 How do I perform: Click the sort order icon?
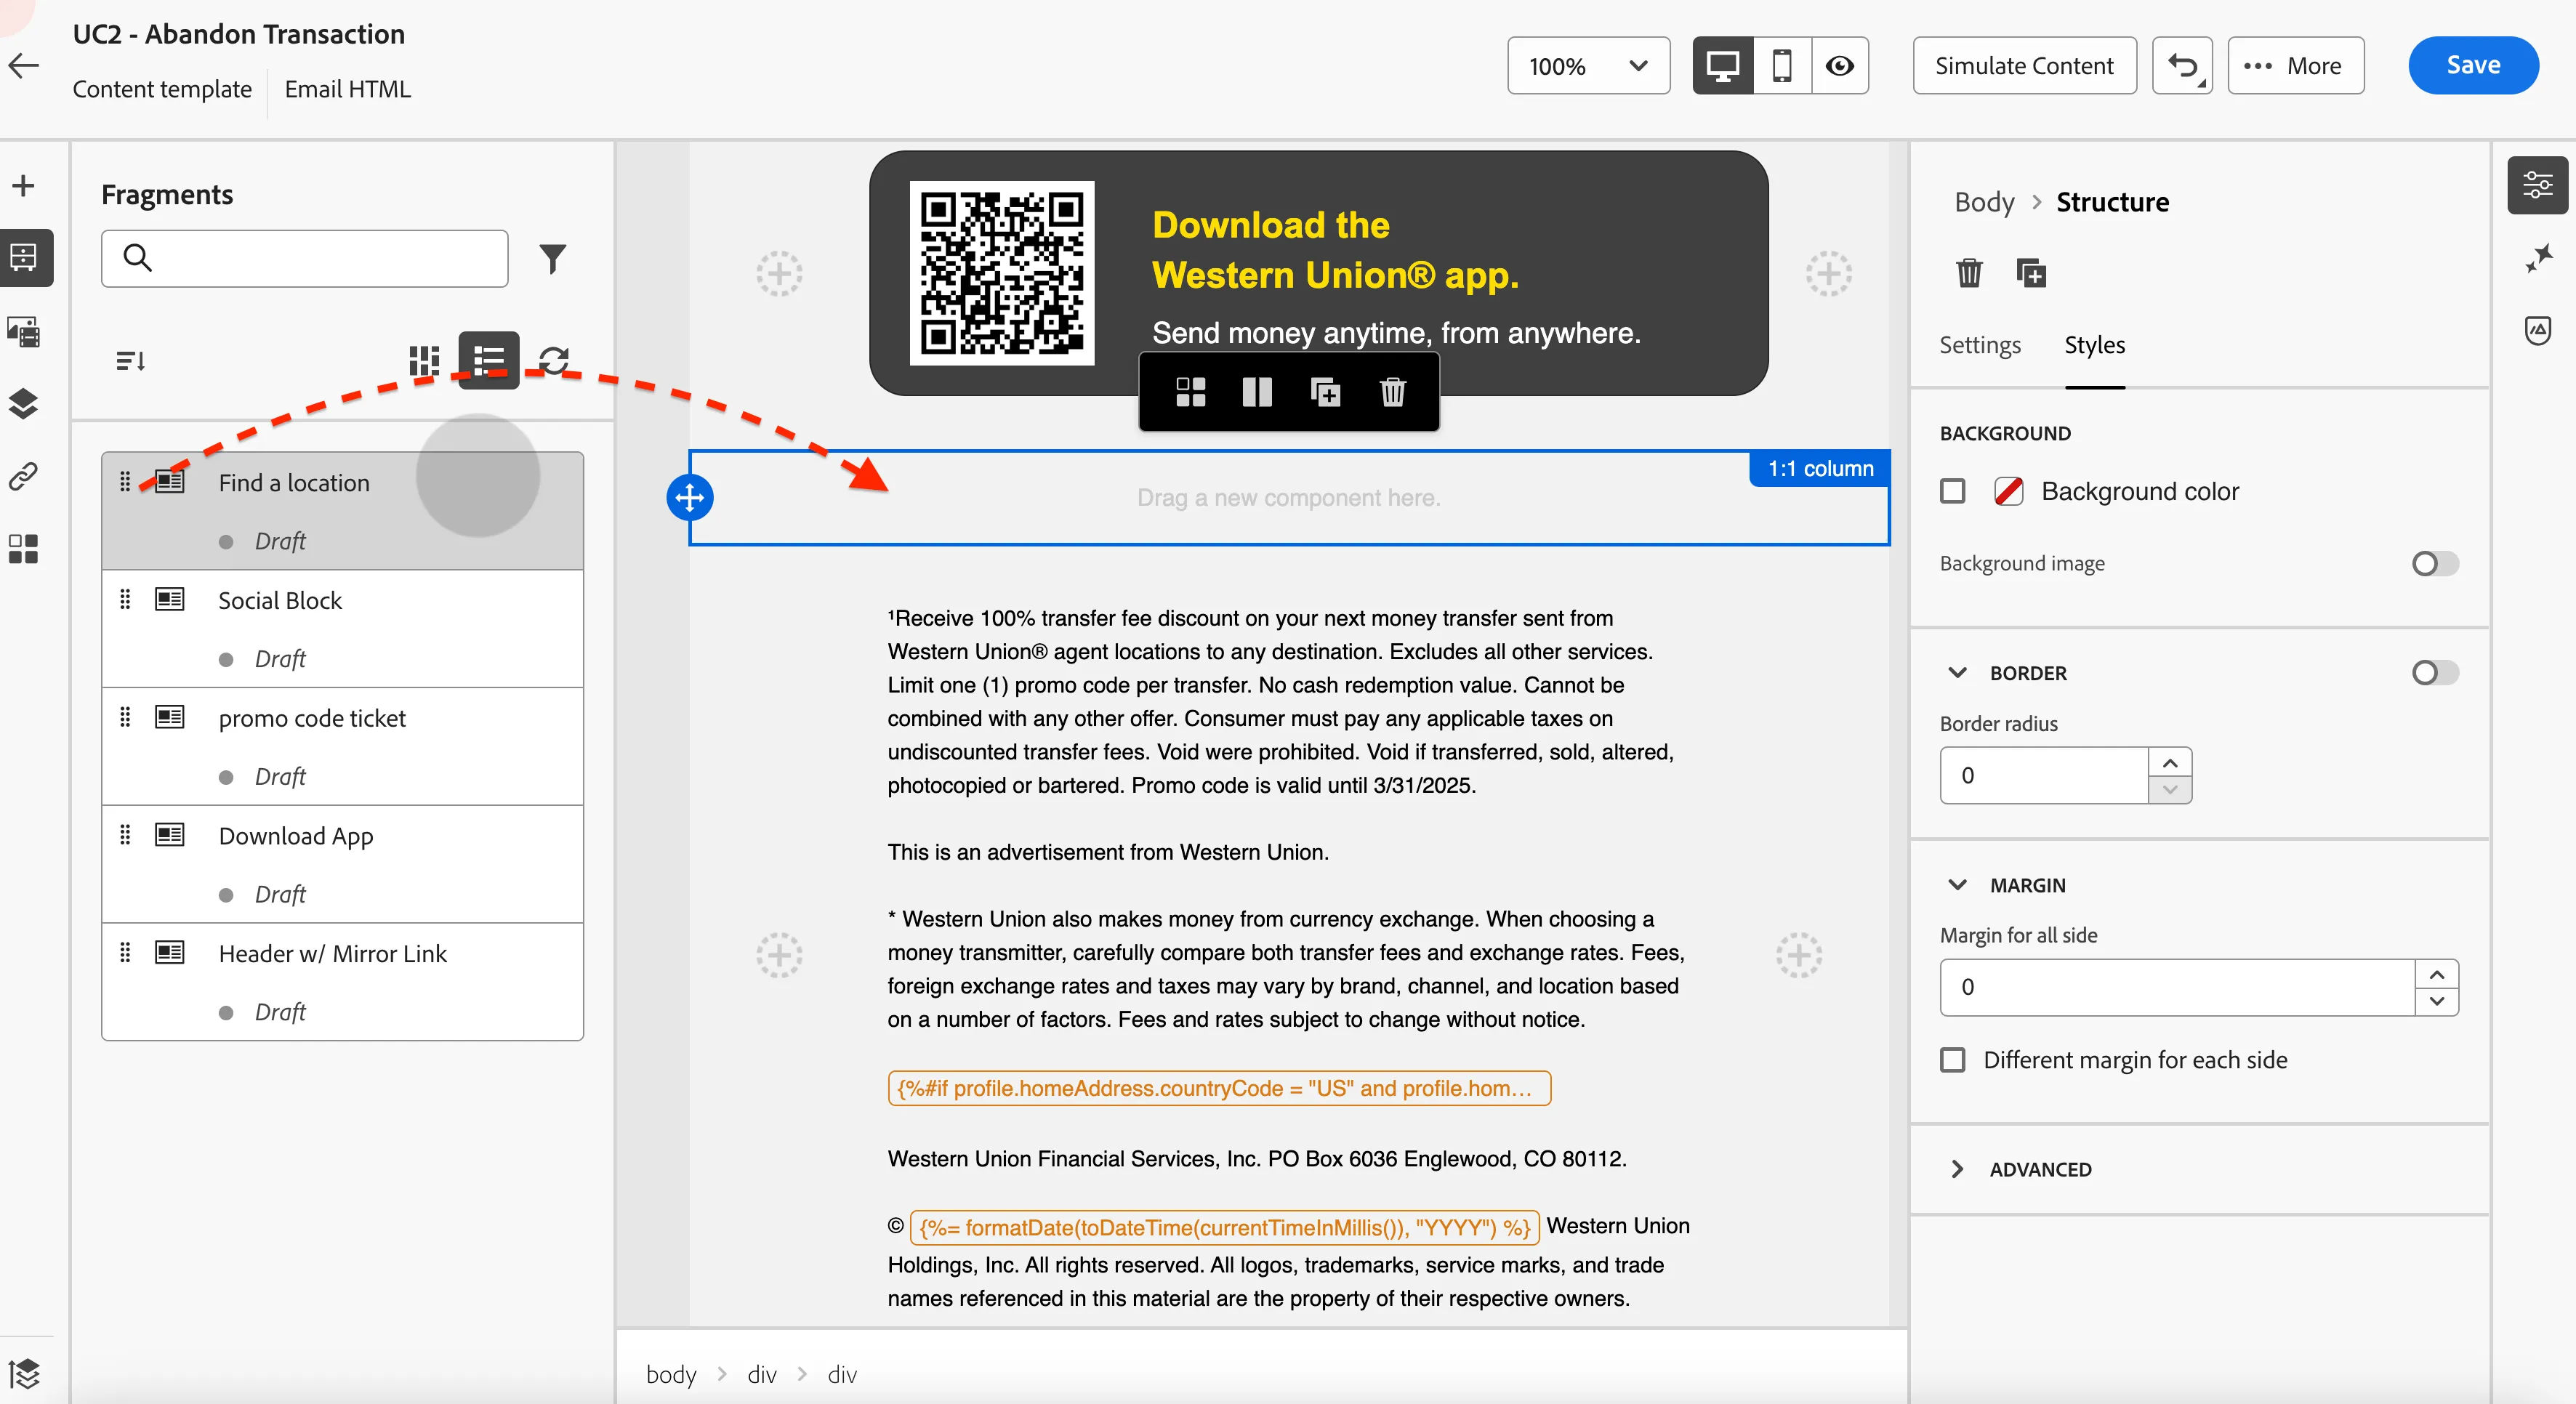[x=131, y=360]
